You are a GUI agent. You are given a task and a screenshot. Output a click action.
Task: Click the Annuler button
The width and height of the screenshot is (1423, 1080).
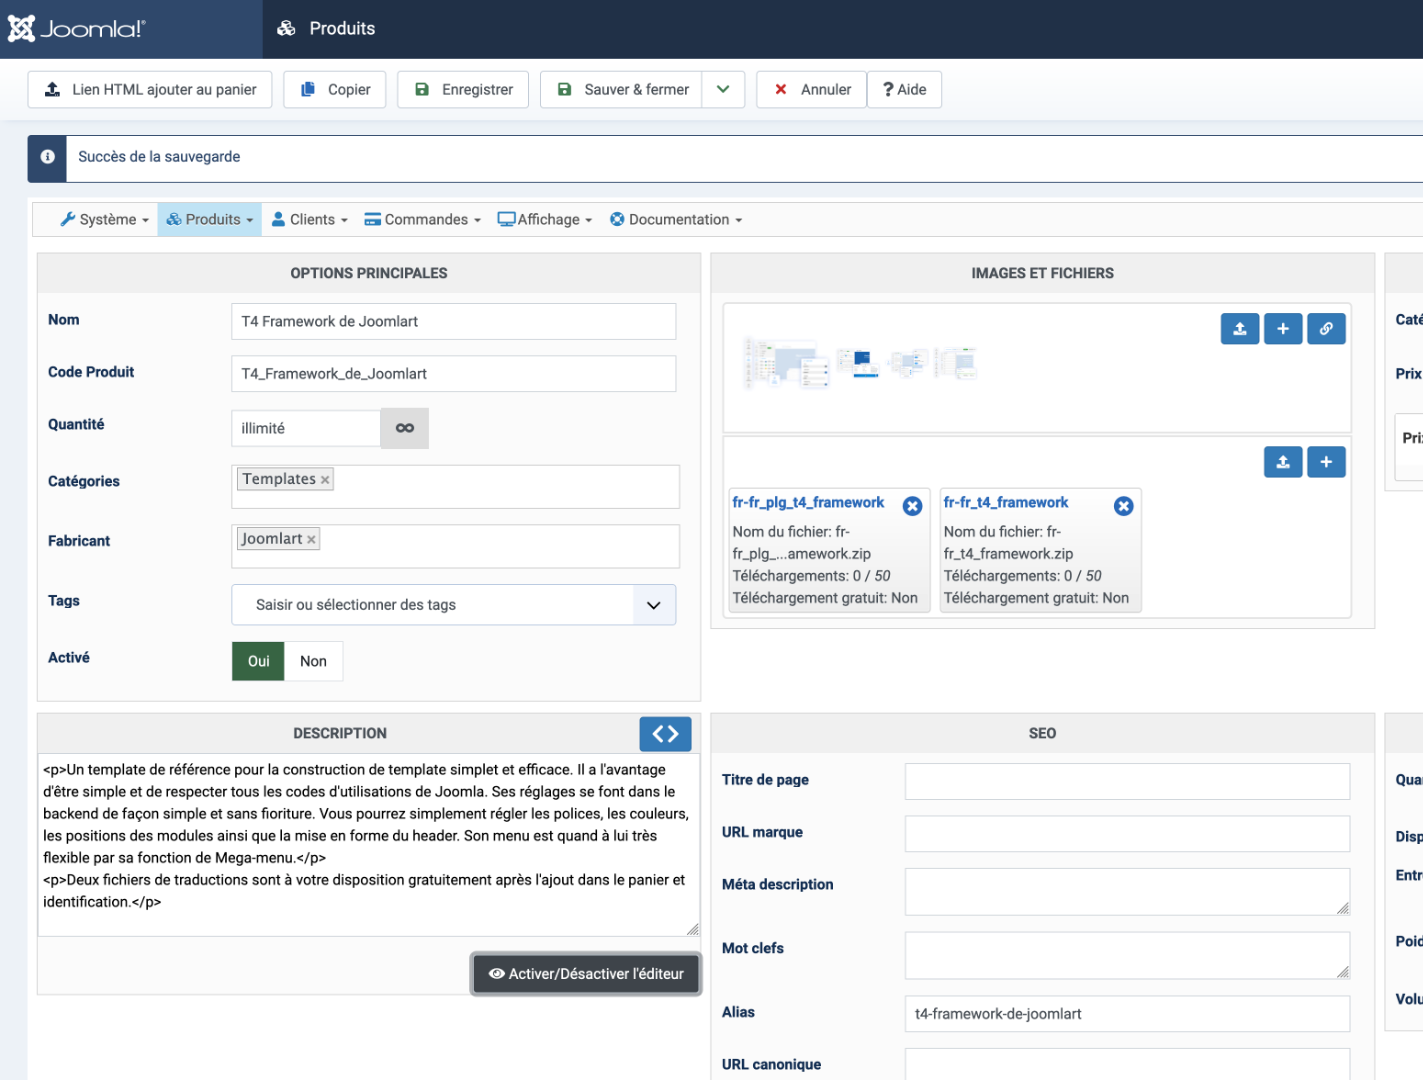(812, 90)
